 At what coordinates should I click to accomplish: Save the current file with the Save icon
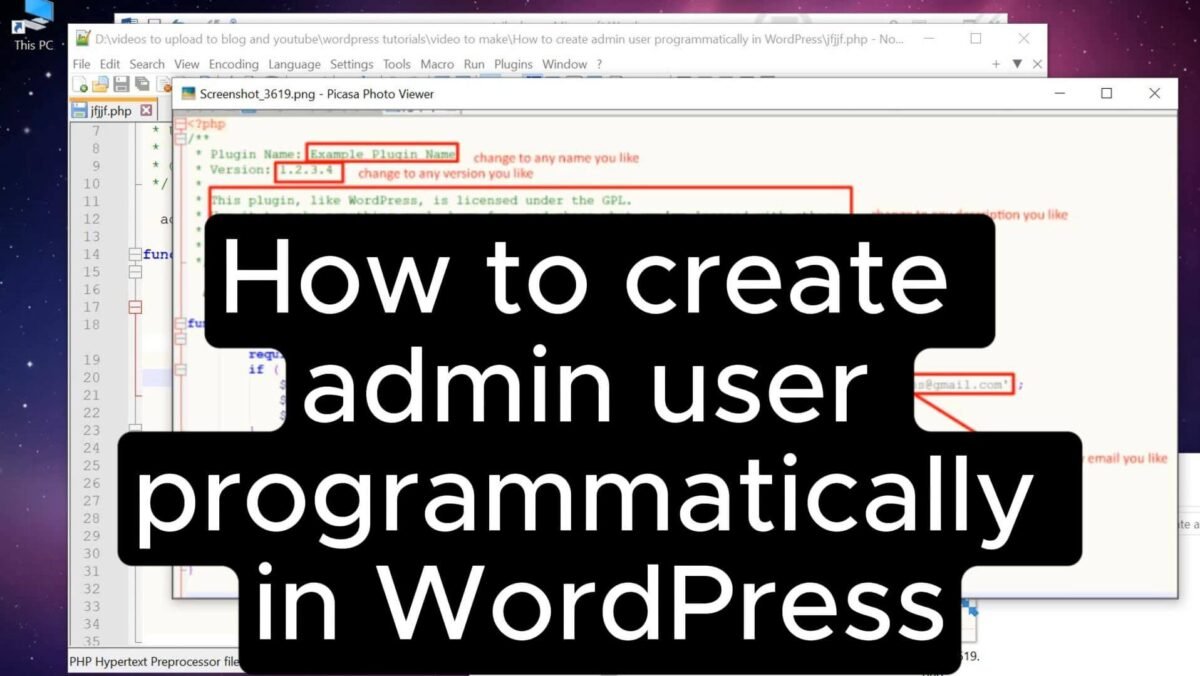120,84
